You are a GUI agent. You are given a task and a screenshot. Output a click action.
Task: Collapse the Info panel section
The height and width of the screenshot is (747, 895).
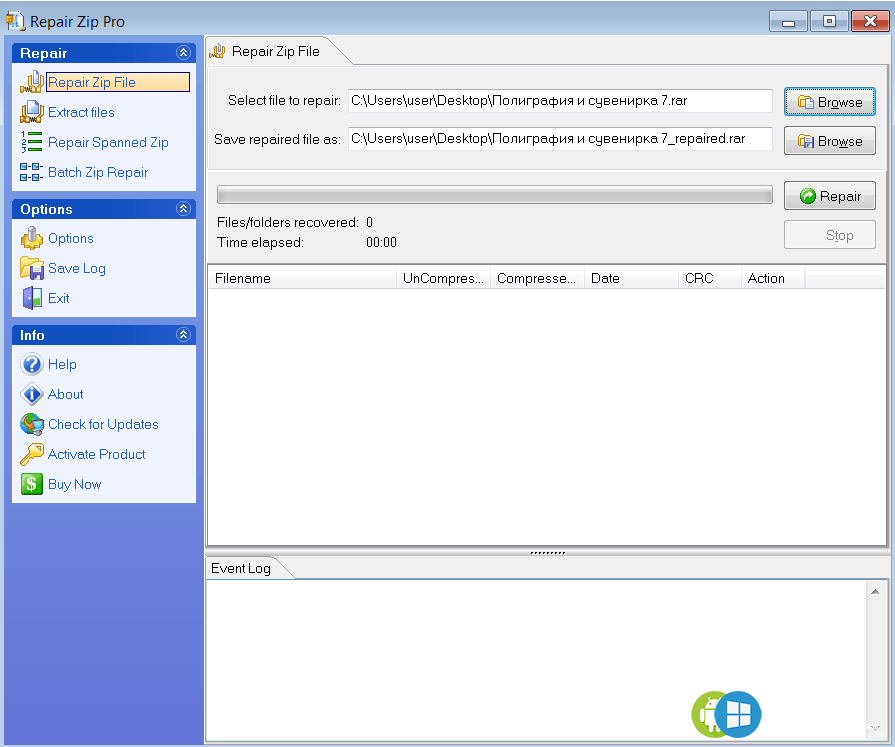(x=183, y=334)
